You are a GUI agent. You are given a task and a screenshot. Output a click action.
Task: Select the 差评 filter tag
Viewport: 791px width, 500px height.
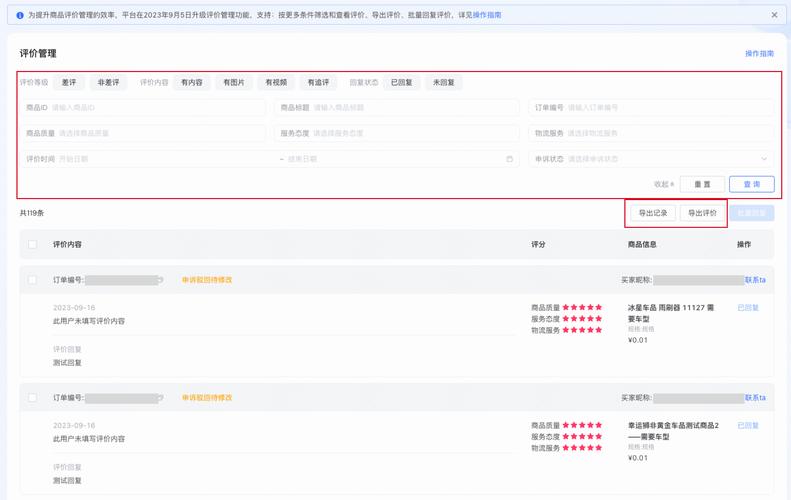[69, 82]
